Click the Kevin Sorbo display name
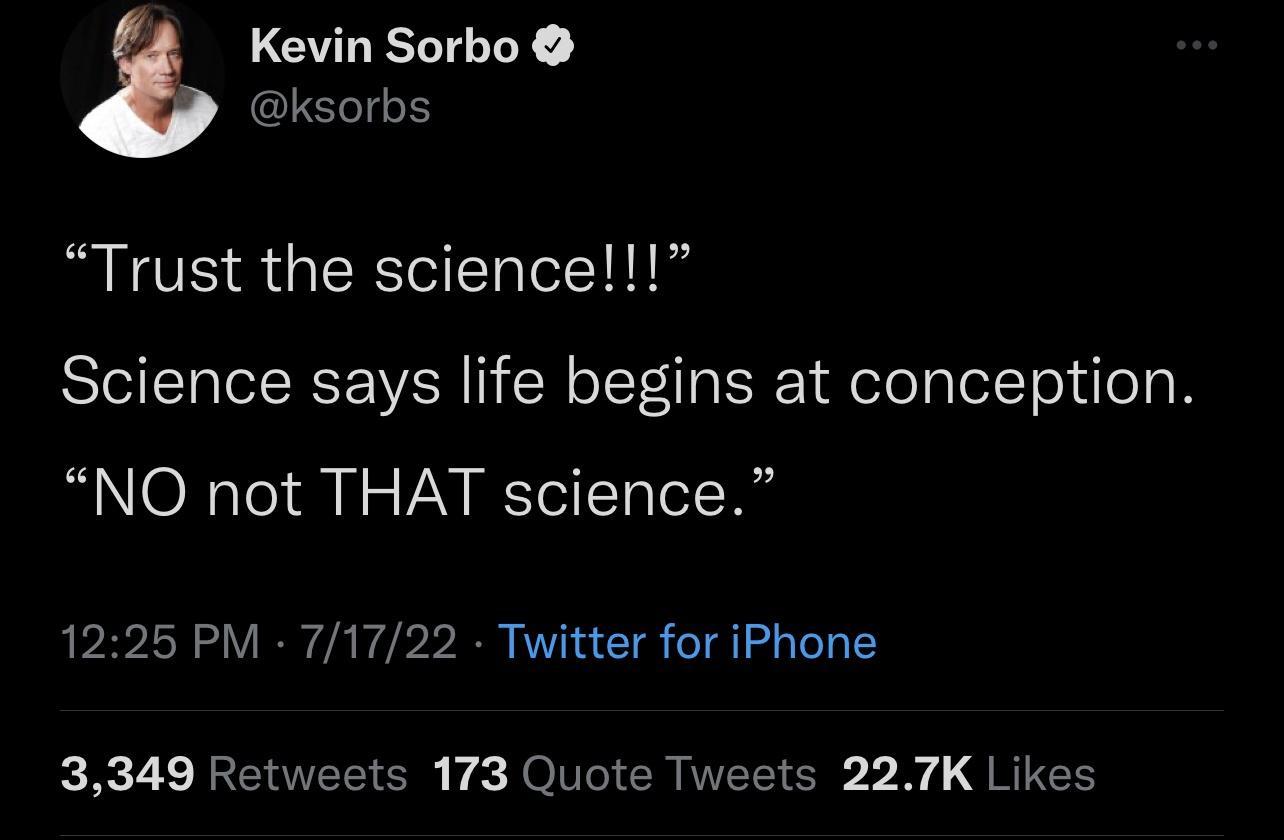1284x840 pixels. tap(383, 44)
